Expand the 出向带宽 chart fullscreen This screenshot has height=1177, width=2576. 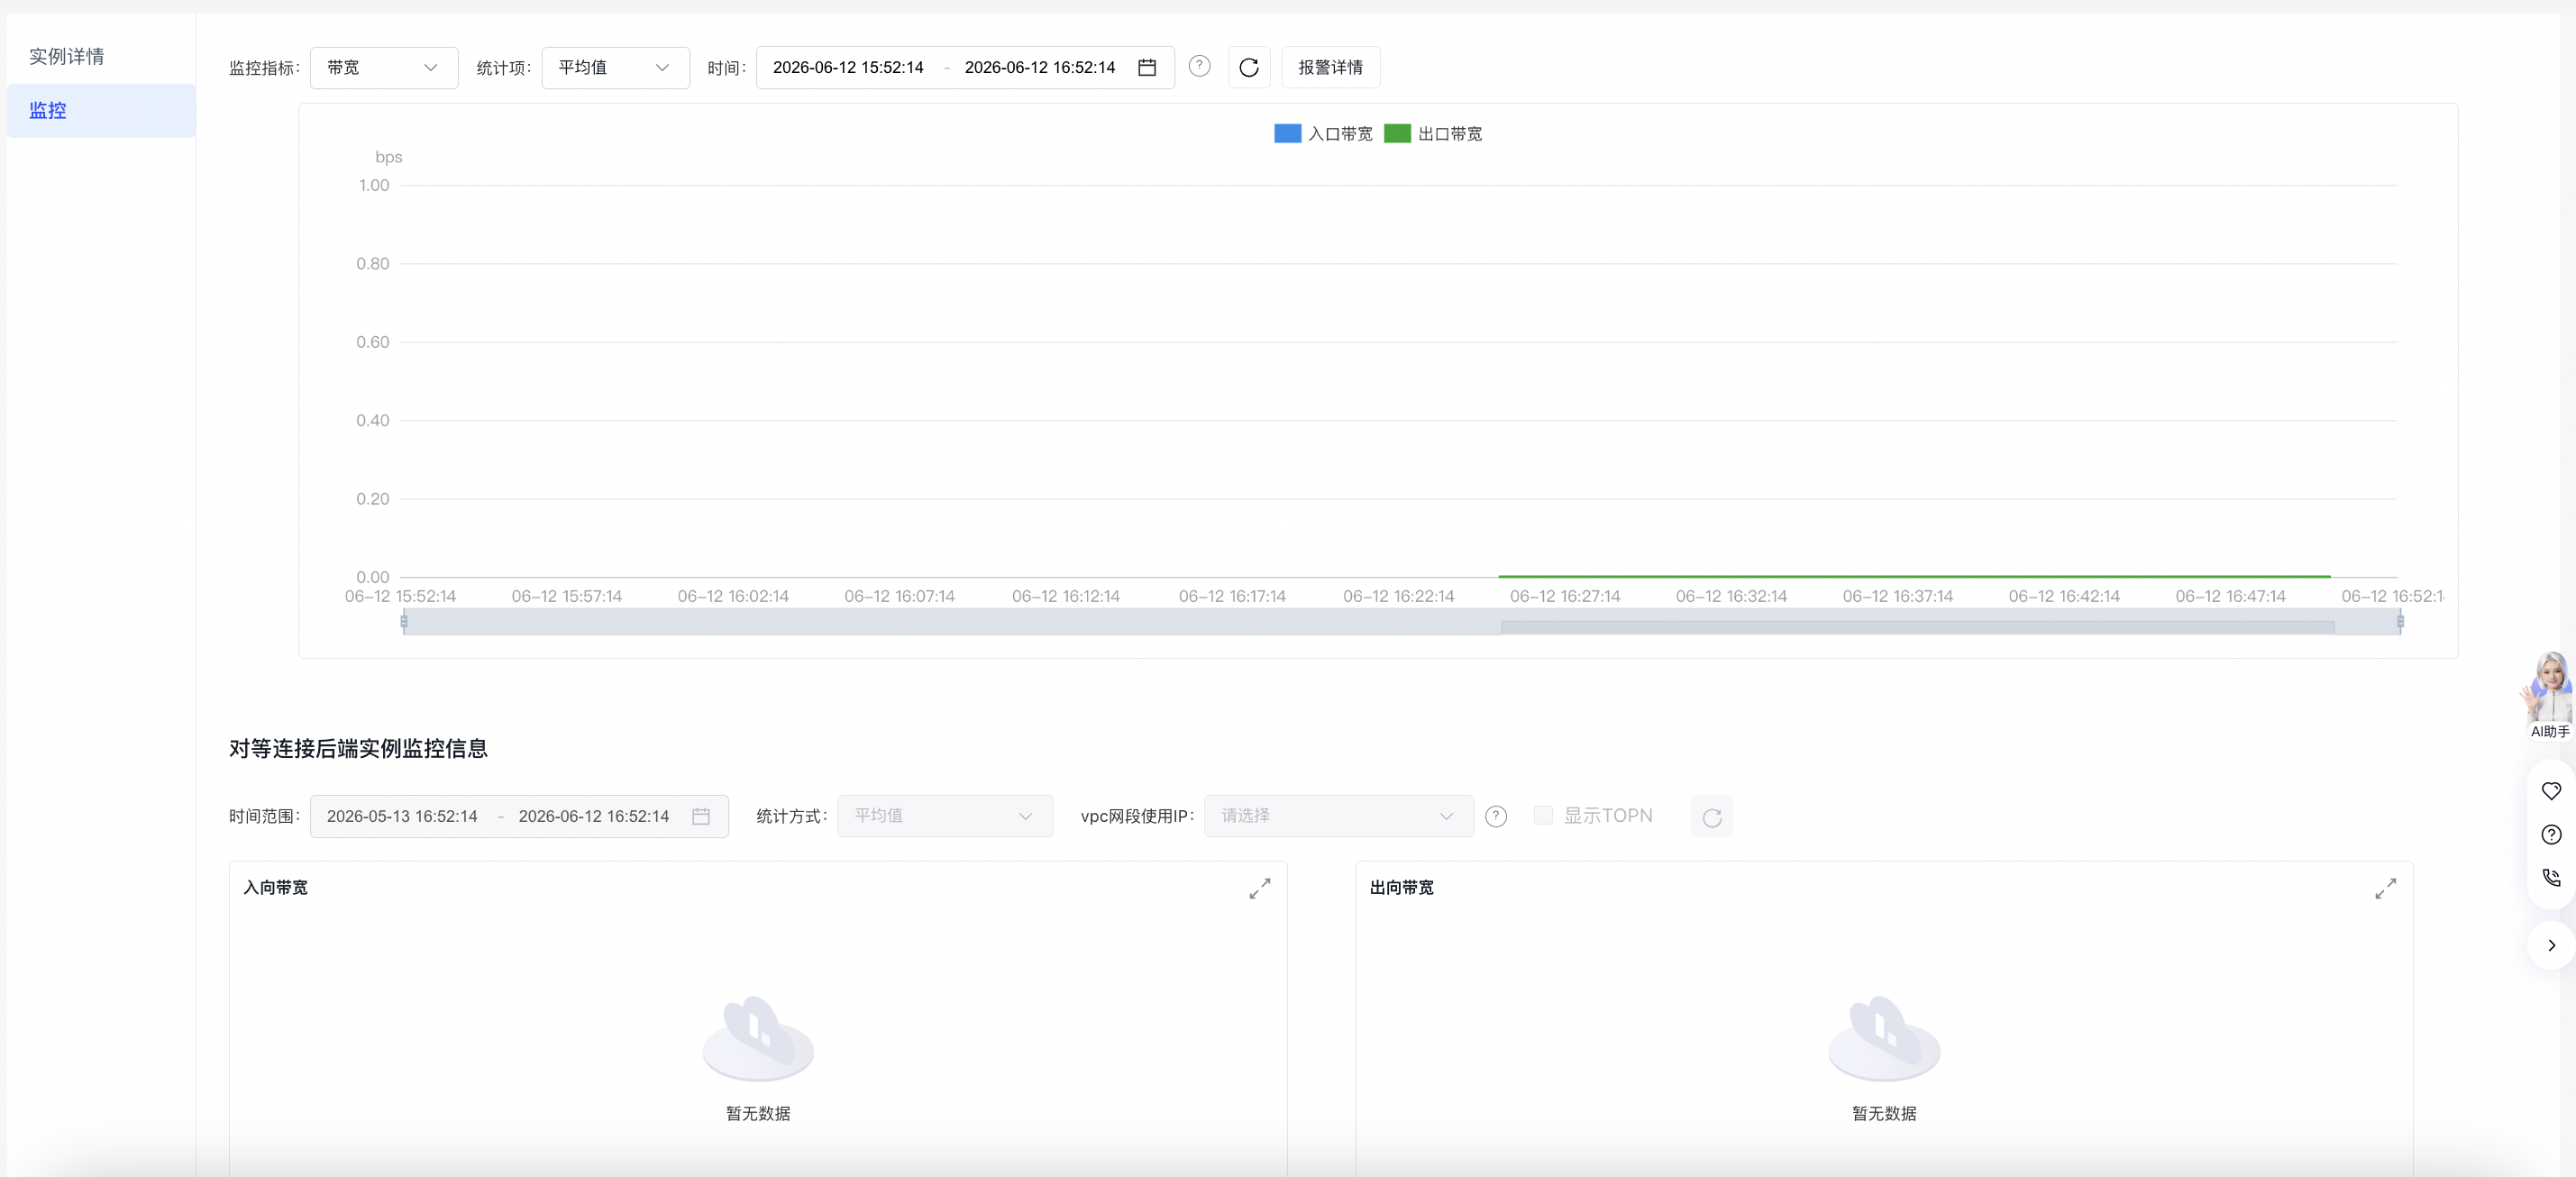(2385, 888)
